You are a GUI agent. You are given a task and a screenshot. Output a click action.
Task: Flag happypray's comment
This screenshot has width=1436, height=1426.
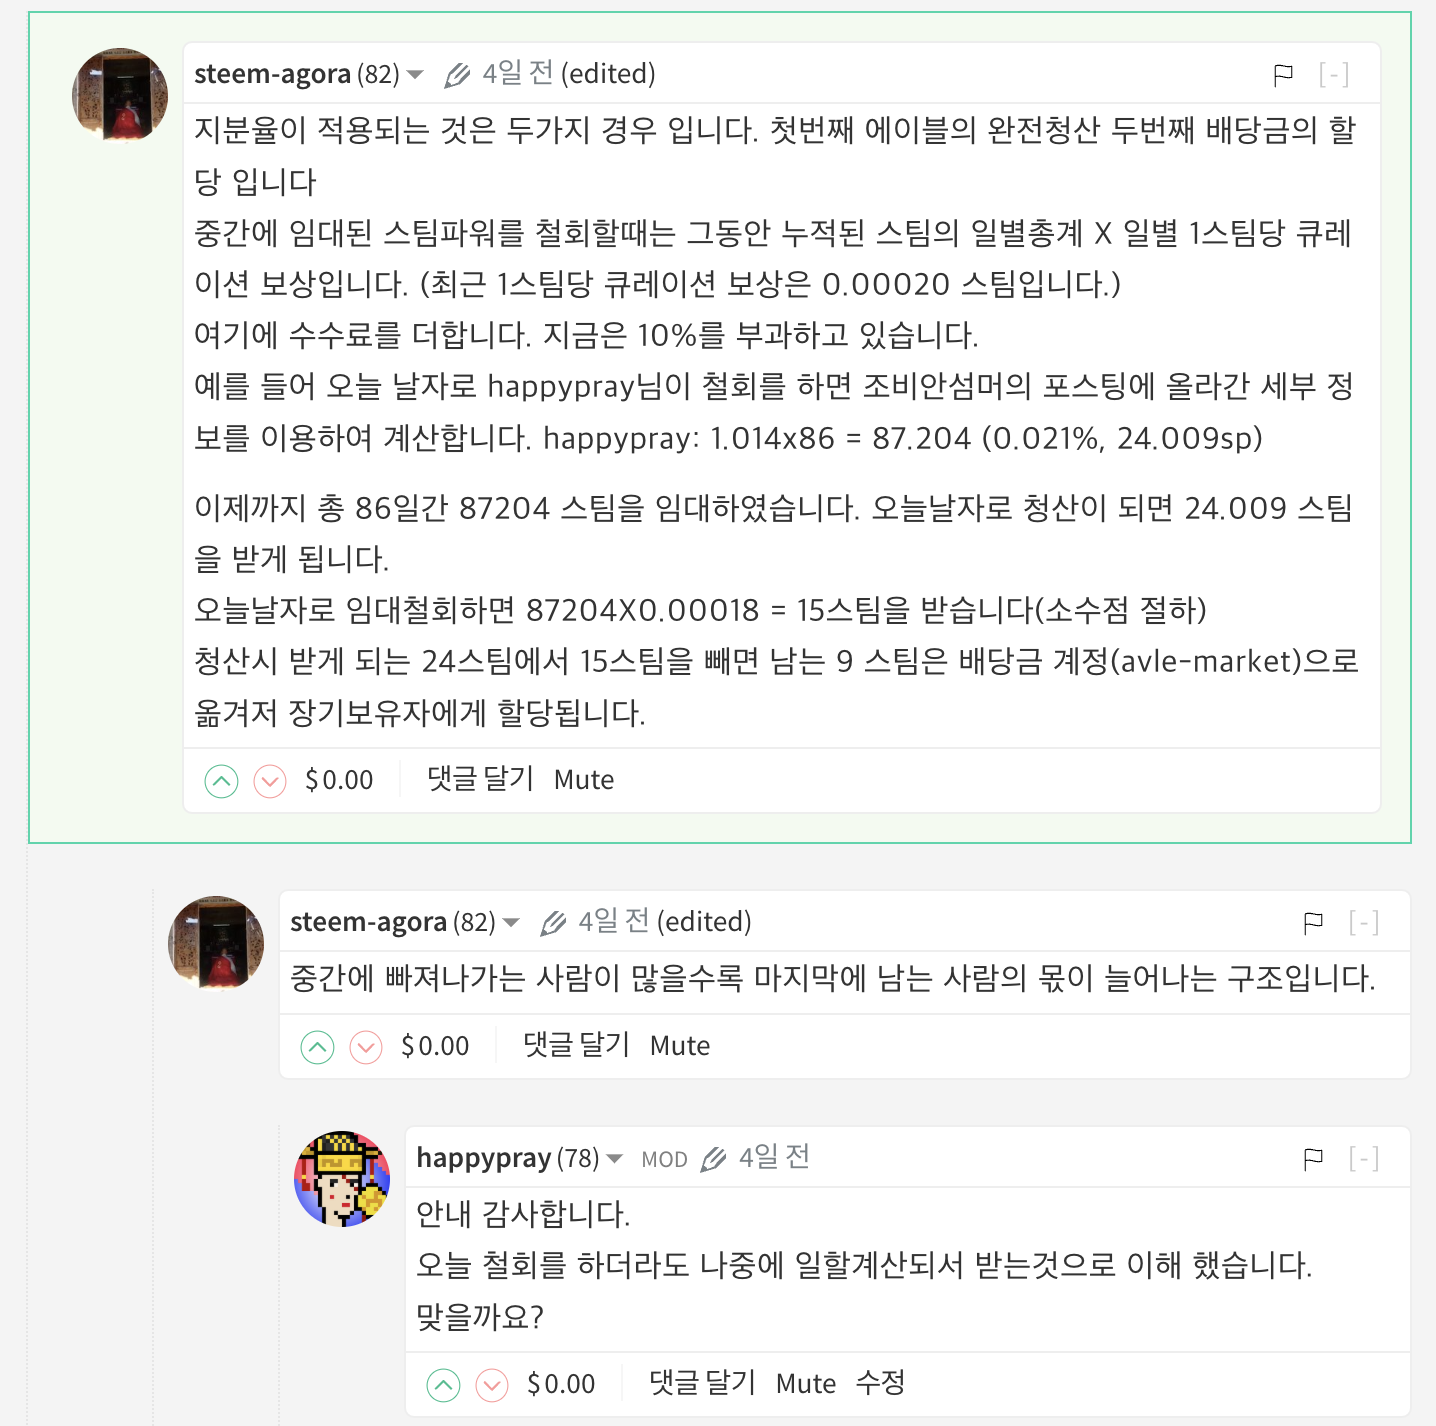(x=1313, y=1159)
